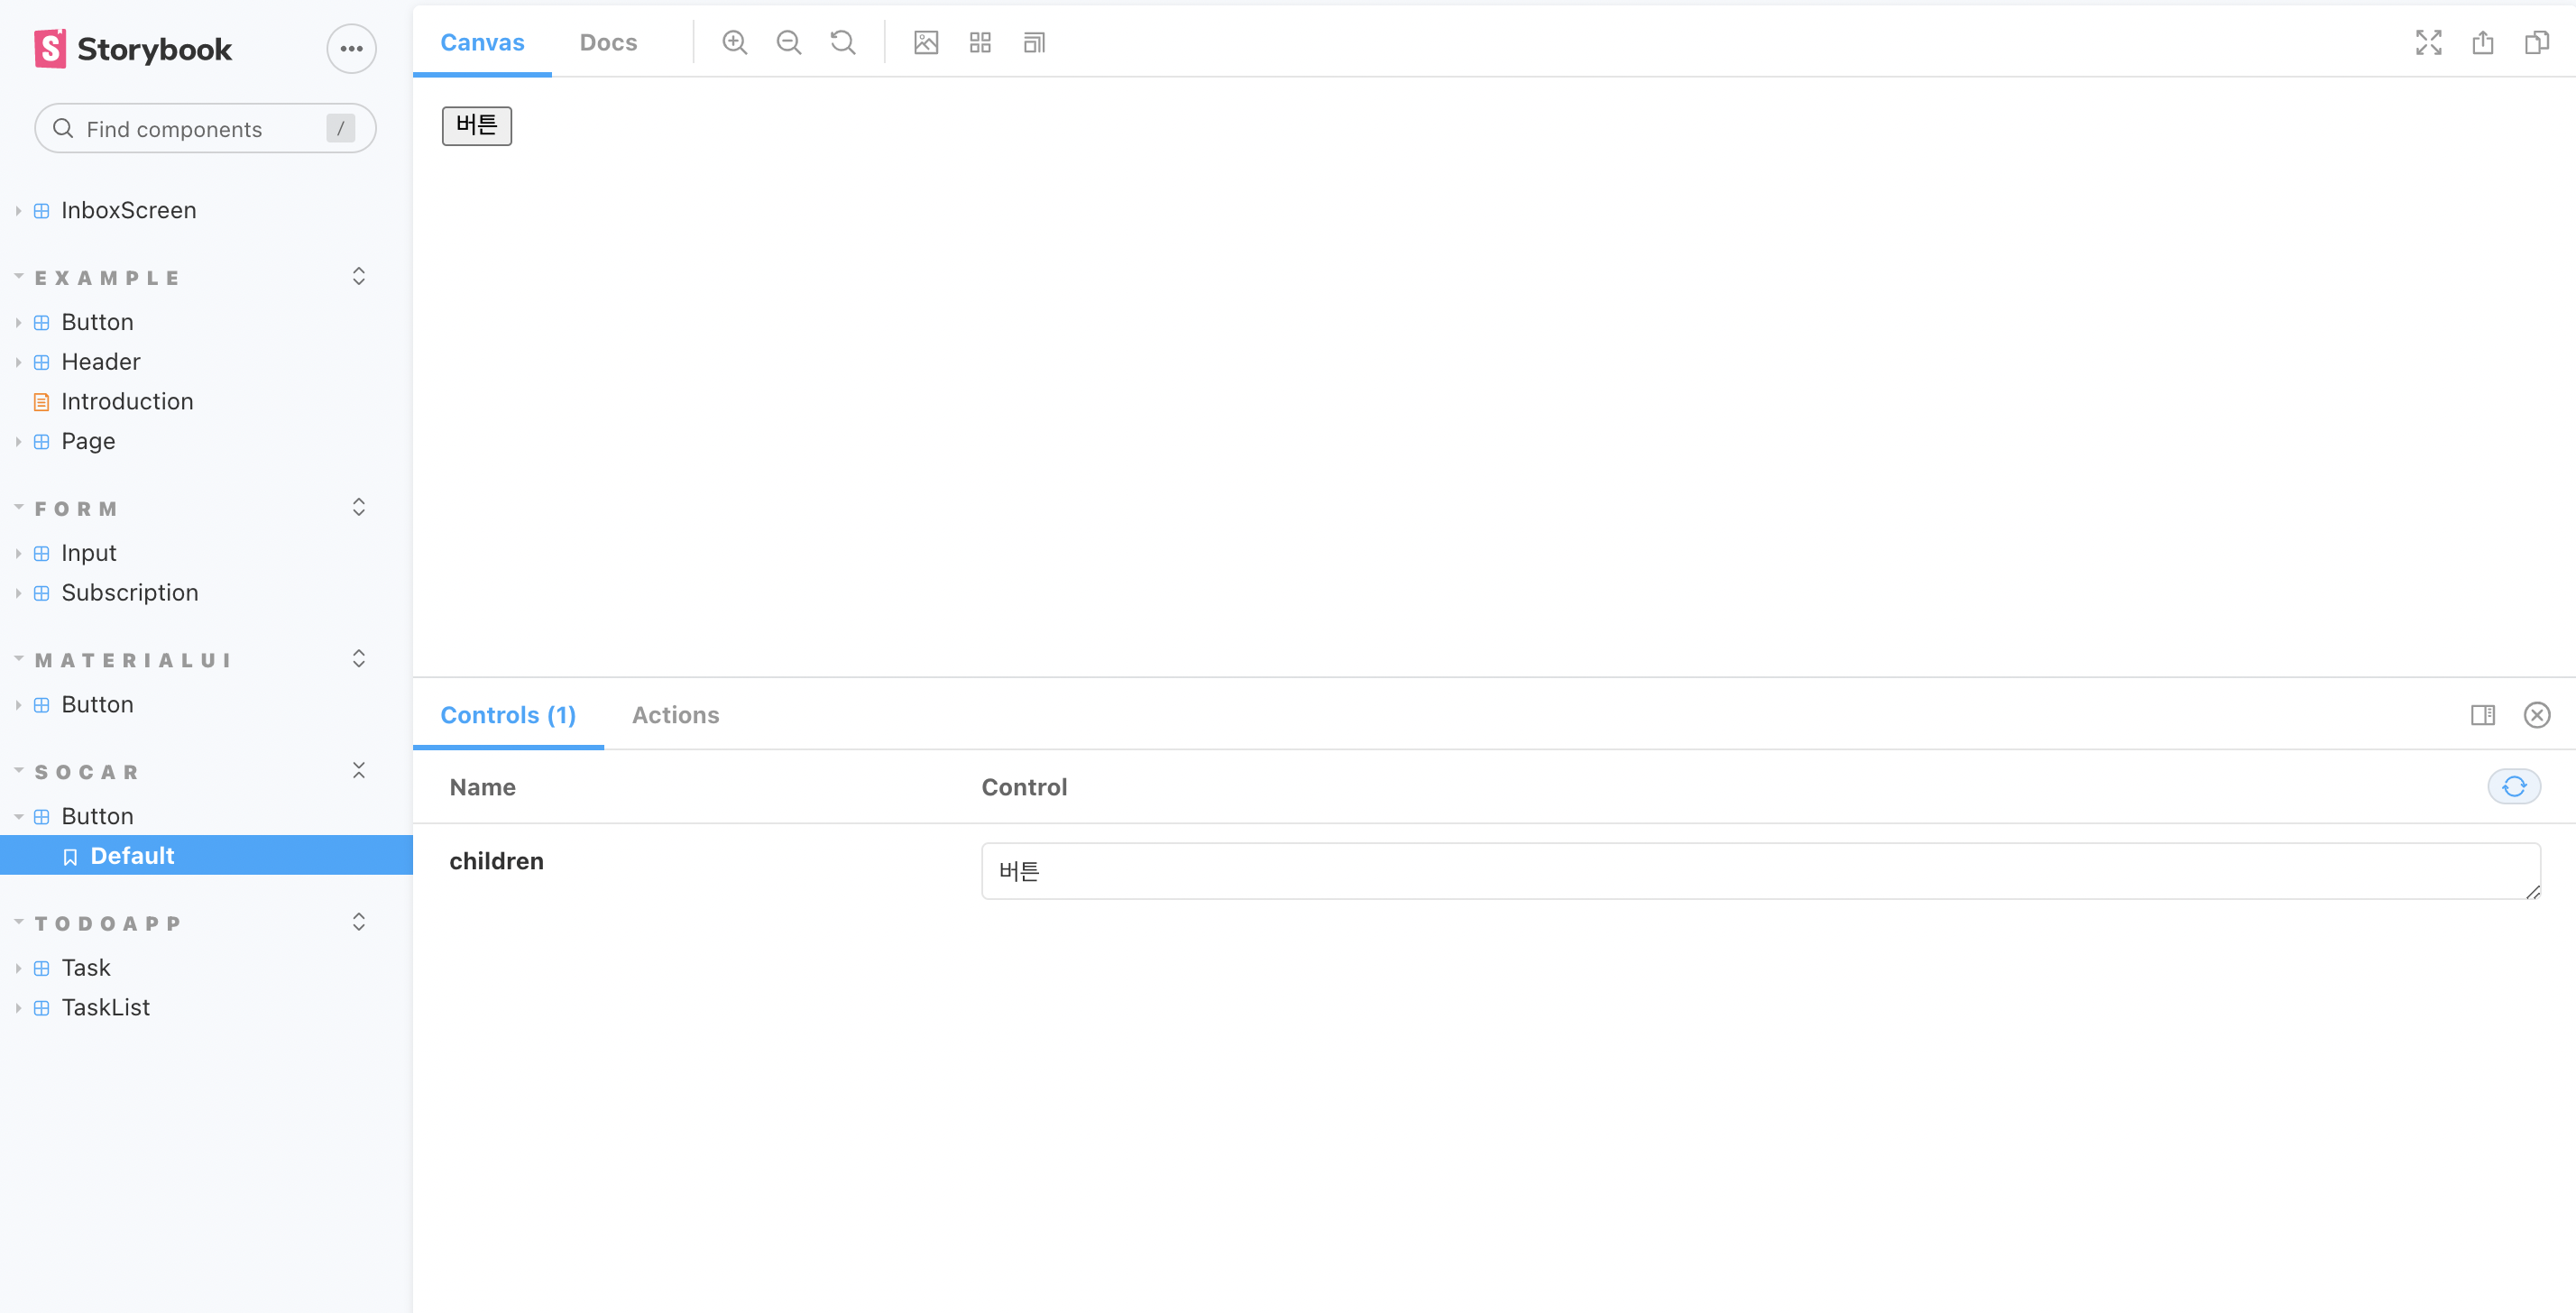
Task: Click the children control text area
Action: pyautogui.click(x=1761, y=871)
